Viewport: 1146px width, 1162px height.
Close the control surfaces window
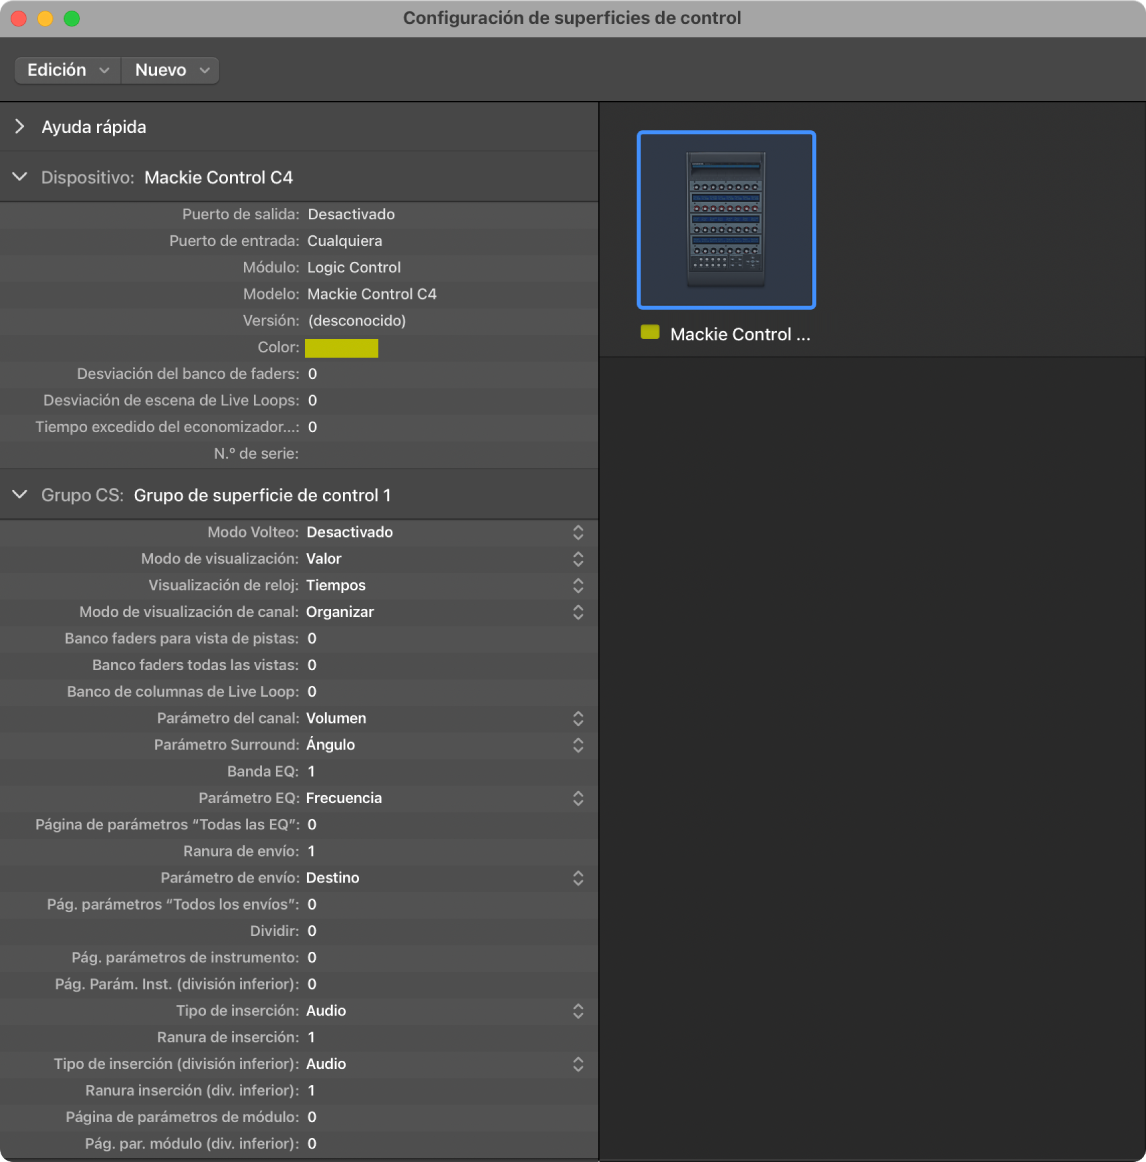[x=19, y=19]
